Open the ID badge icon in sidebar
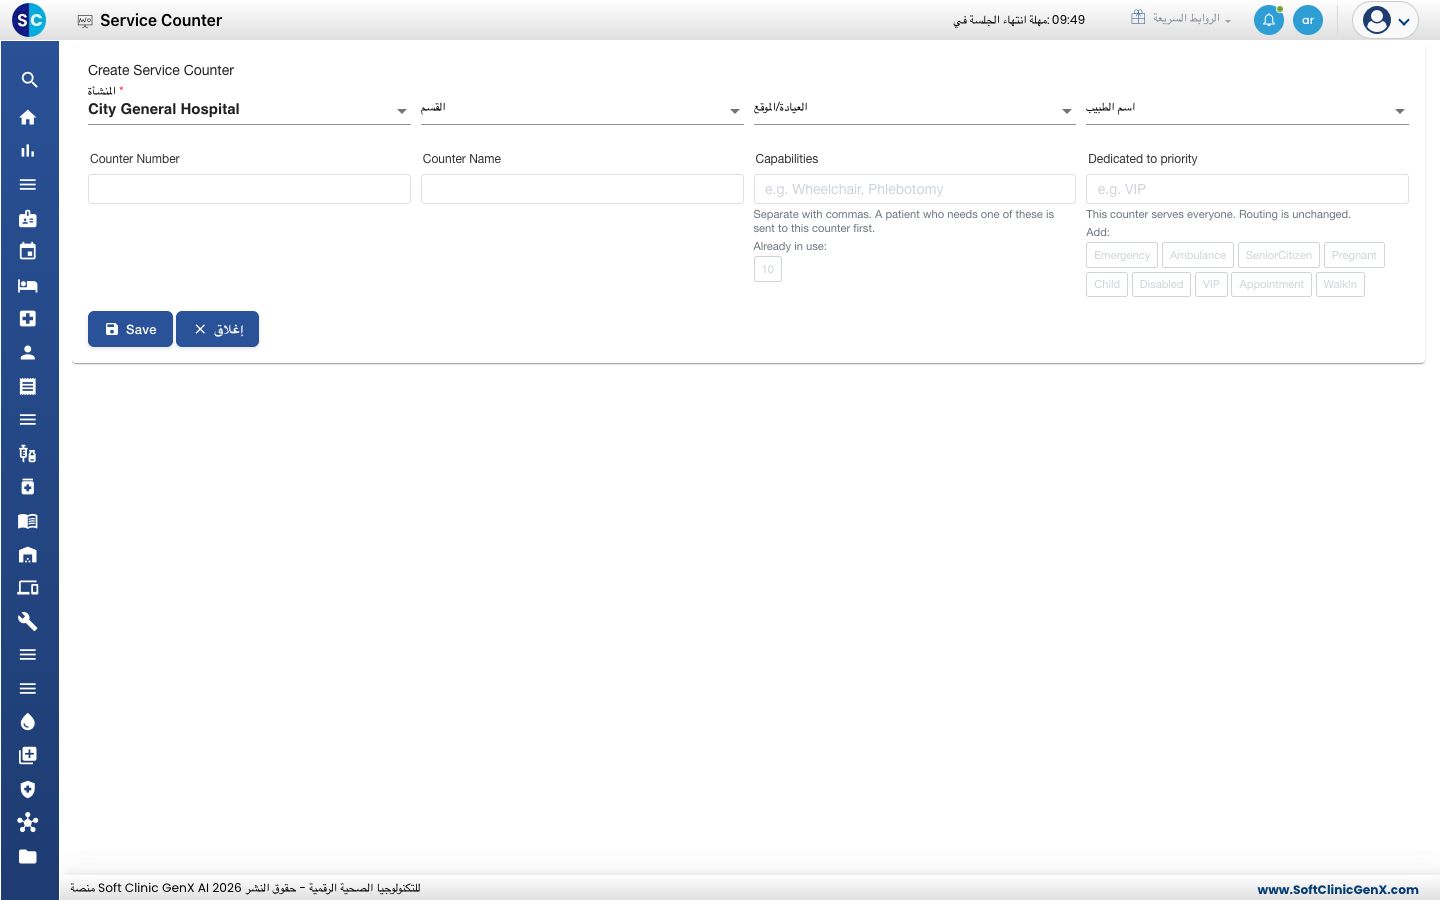 click(28, 218)
